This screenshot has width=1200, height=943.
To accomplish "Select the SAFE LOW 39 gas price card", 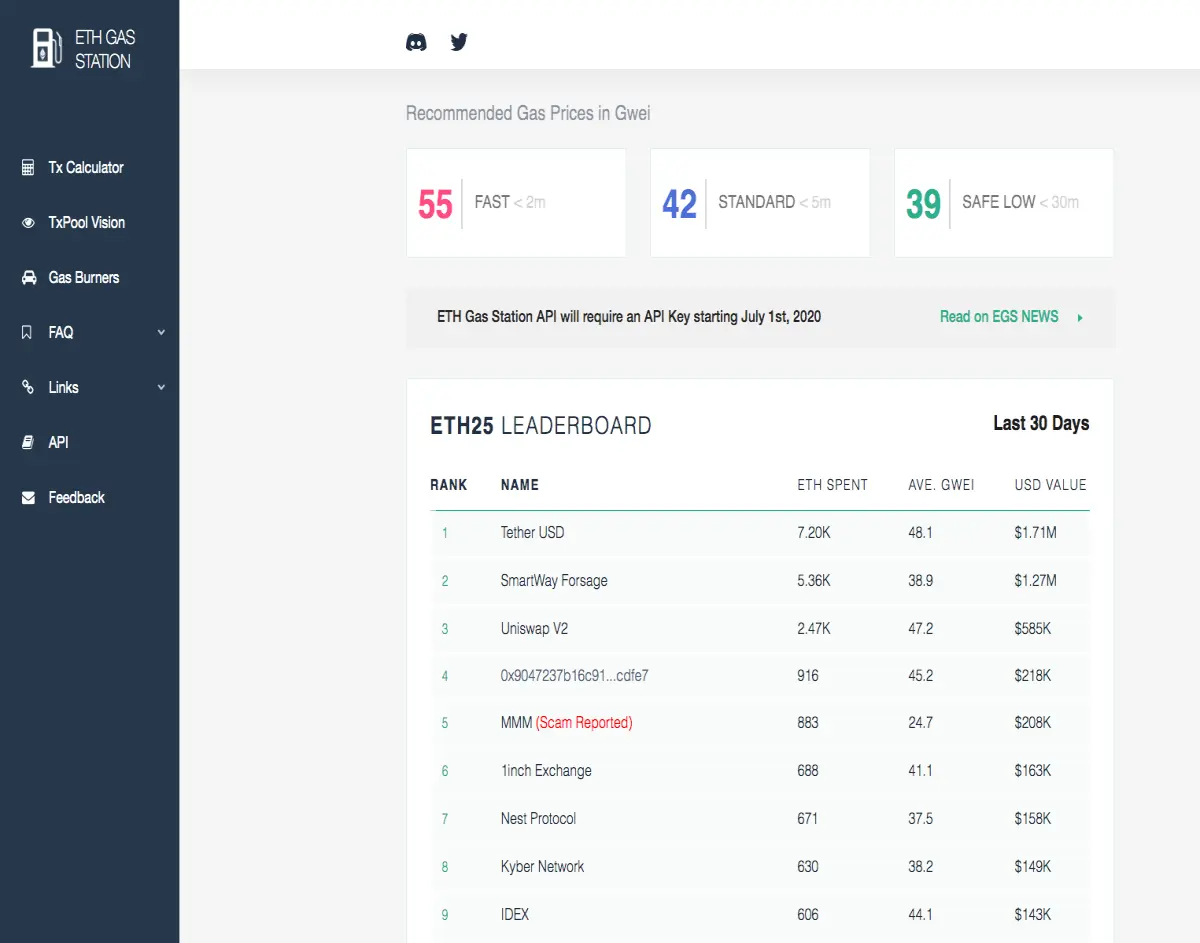I will [x=1004, y=203].
